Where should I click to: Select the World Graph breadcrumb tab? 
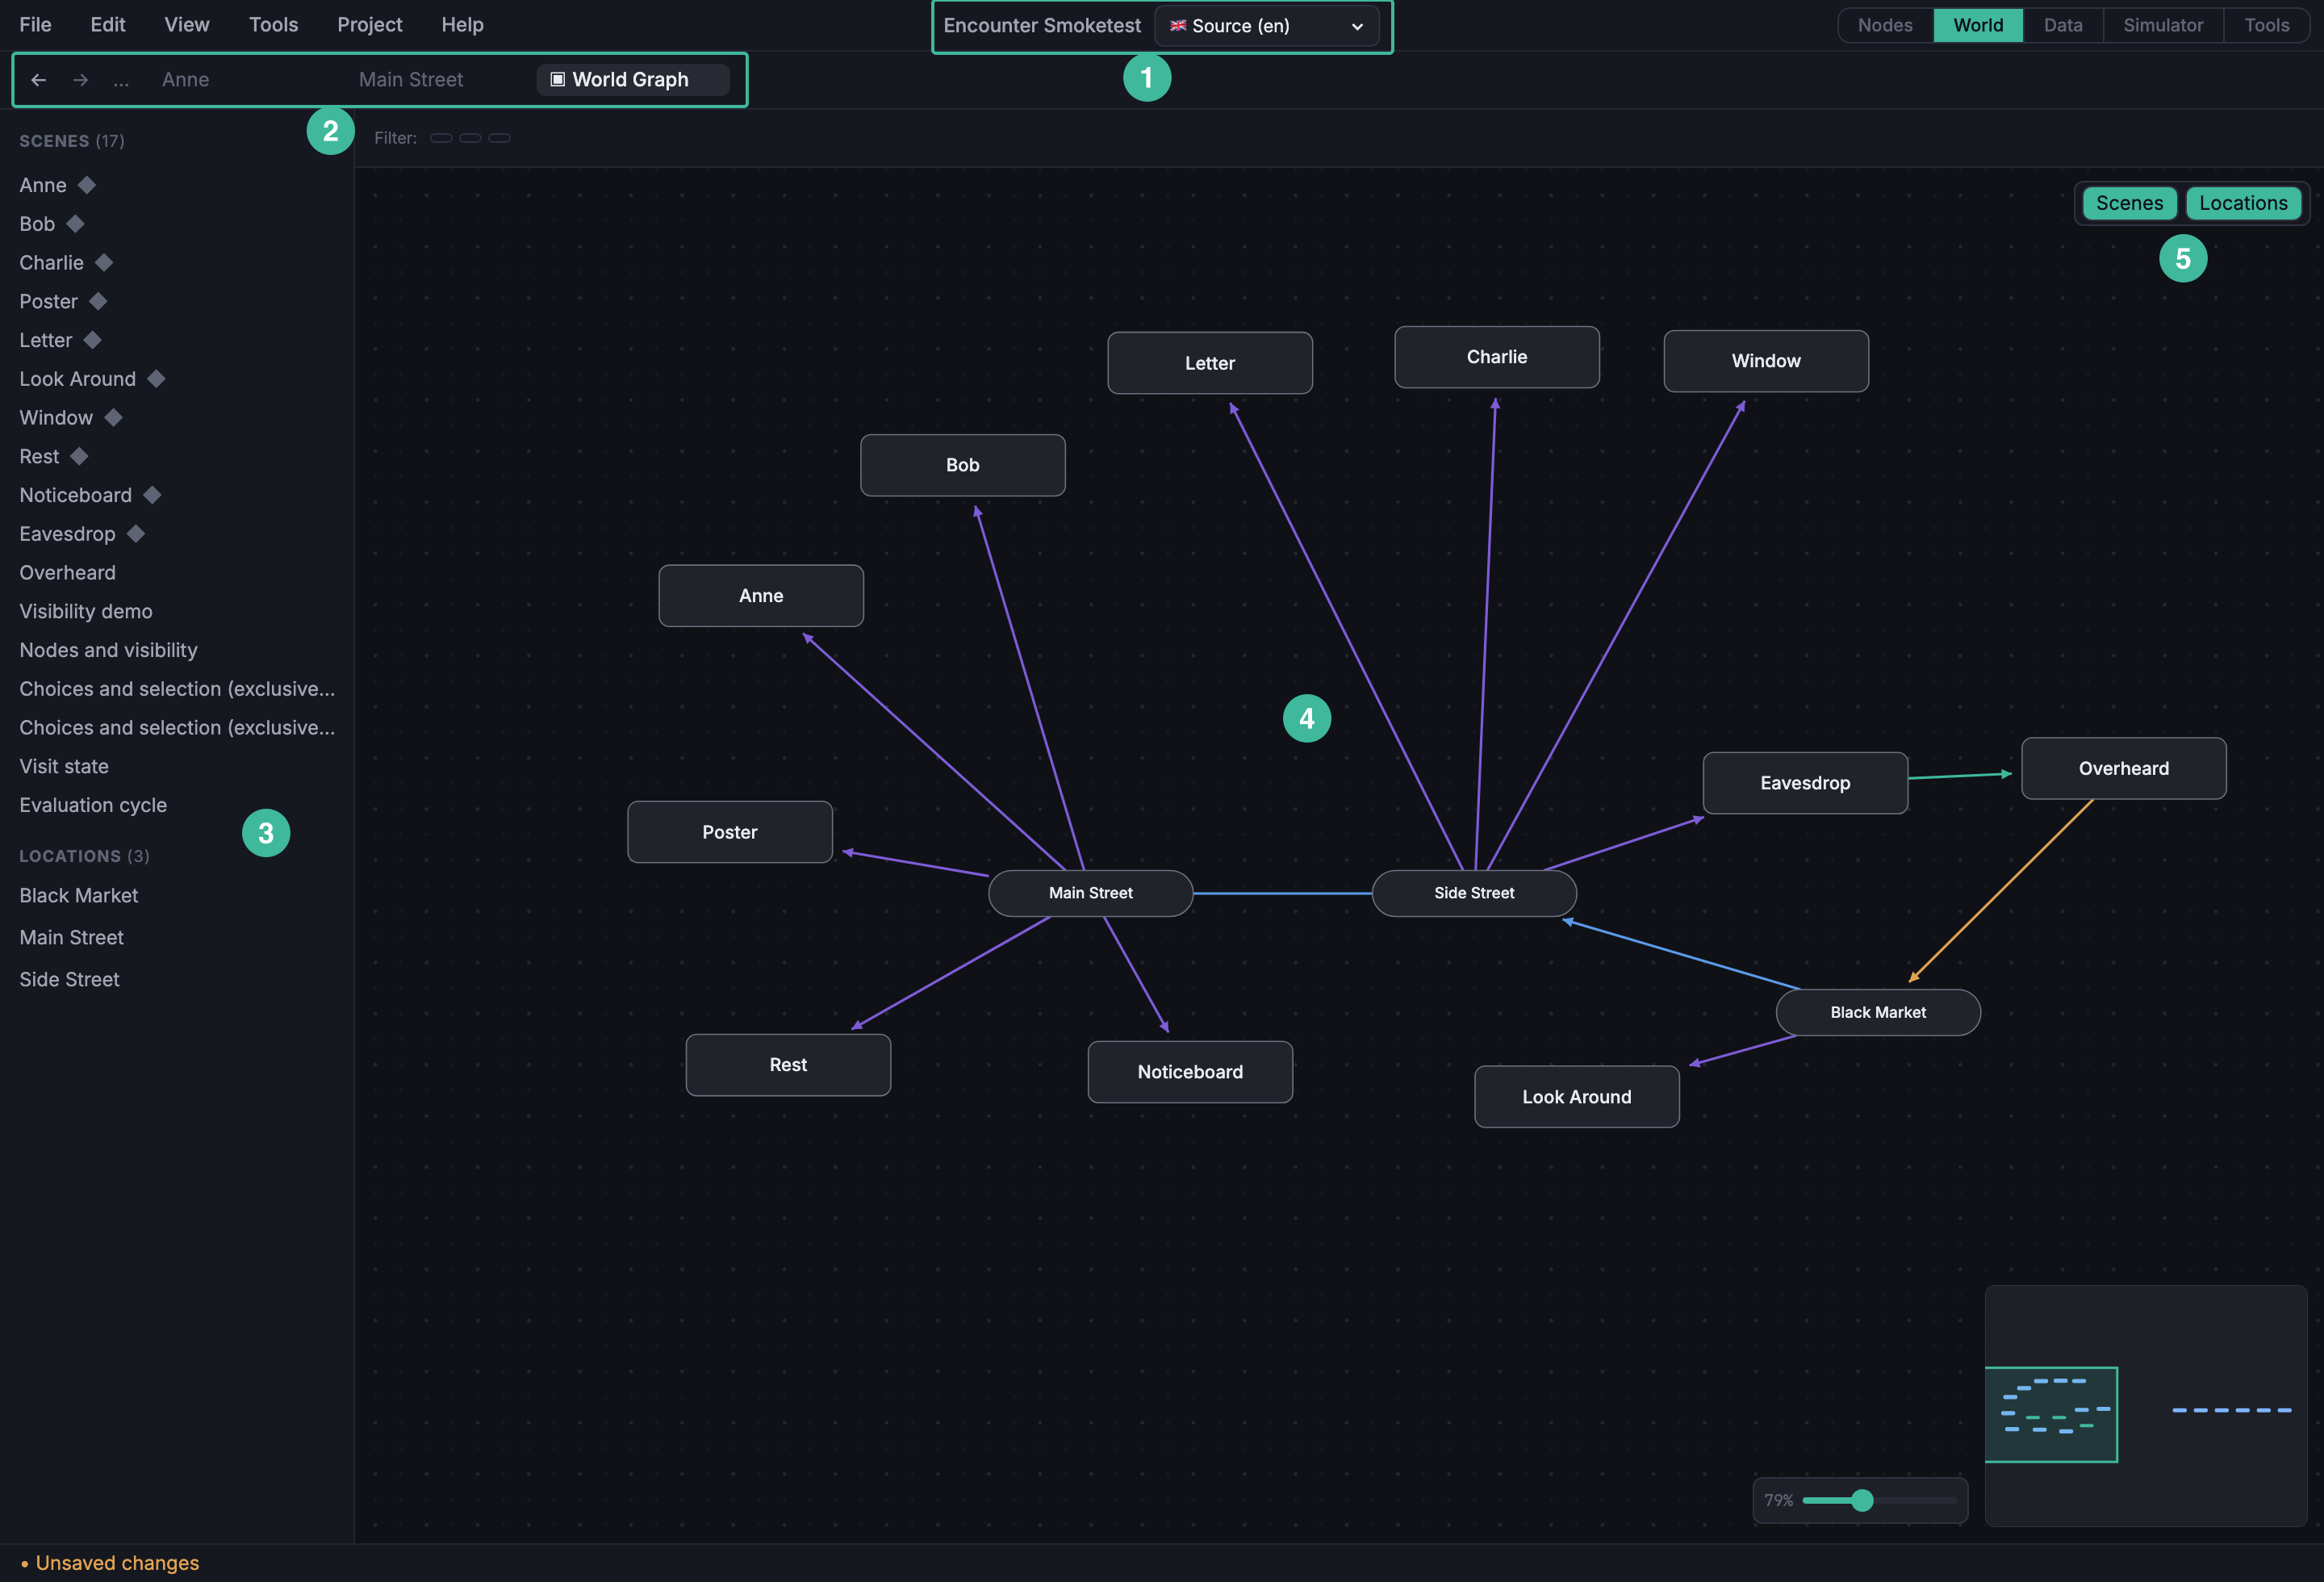(633, 80)
